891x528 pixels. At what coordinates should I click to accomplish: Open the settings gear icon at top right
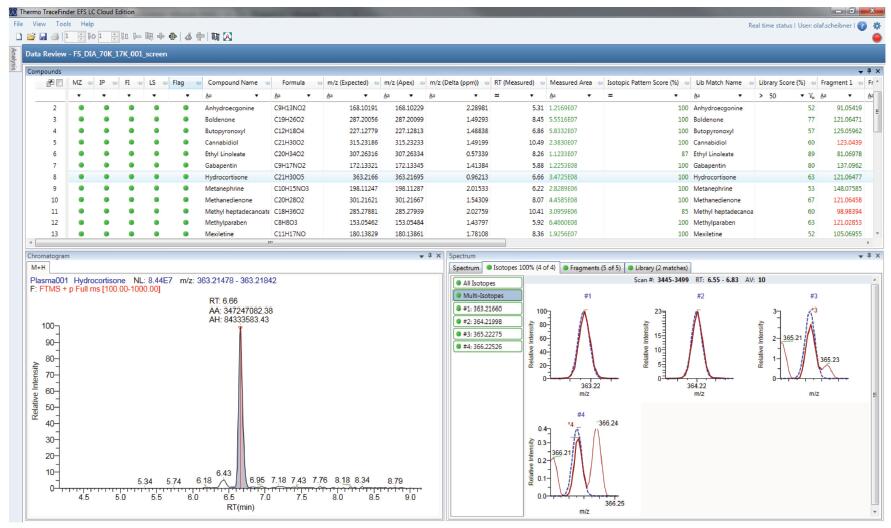click(877, 23)
